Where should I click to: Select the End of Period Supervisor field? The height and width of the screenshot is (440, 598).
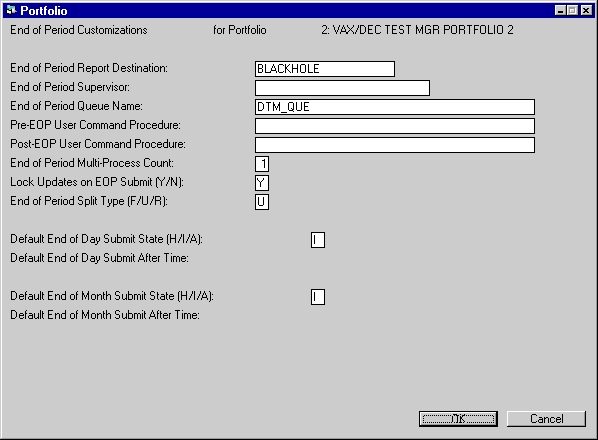342,88
